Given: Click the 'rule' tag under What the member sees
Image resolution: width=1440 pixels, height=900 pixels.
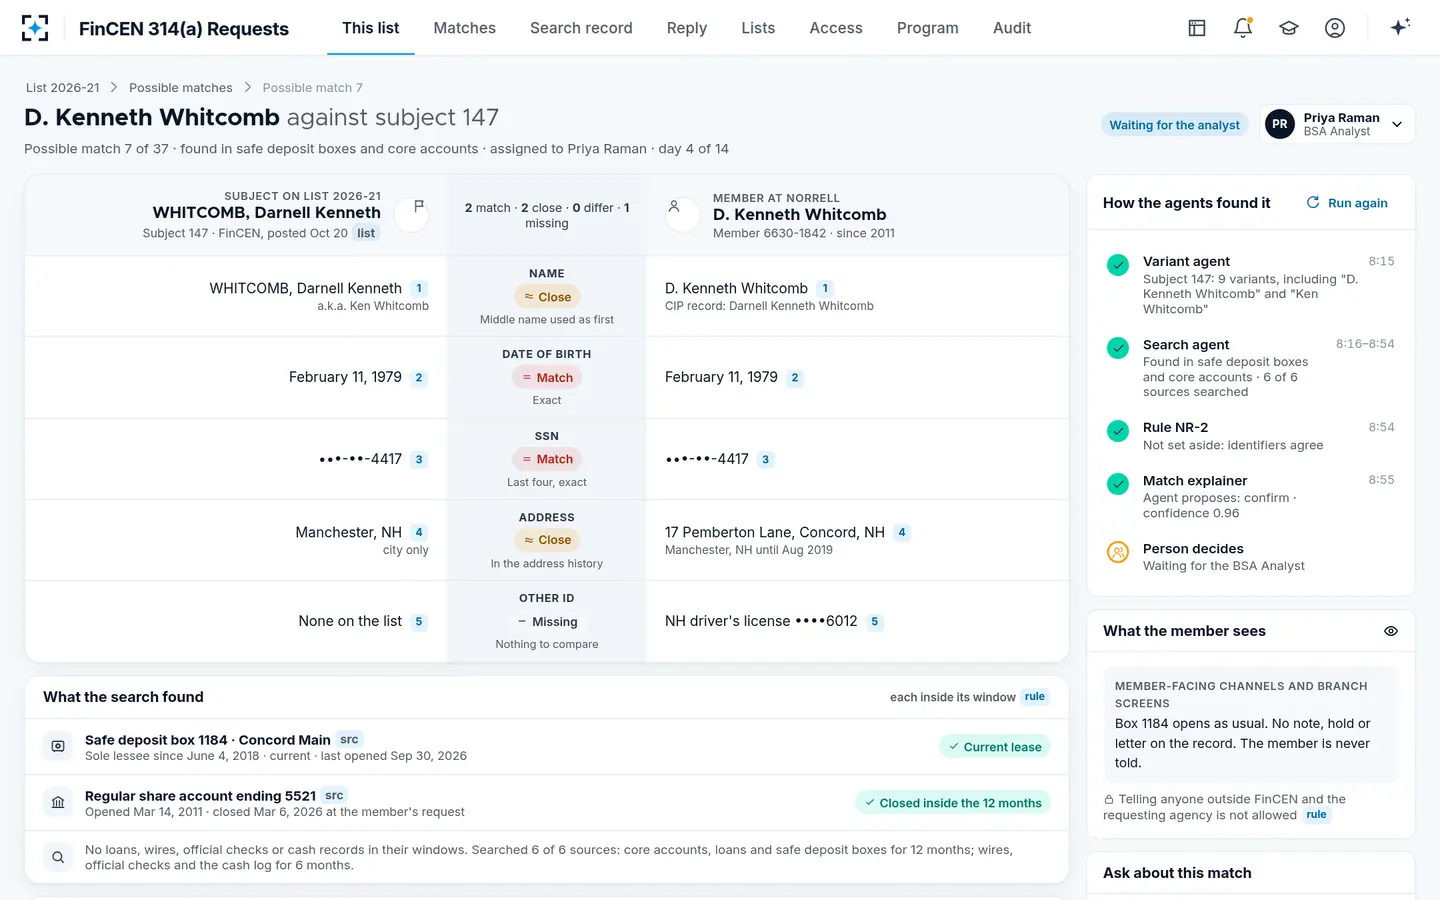Looking at the screenshot, I should 1317,815.
